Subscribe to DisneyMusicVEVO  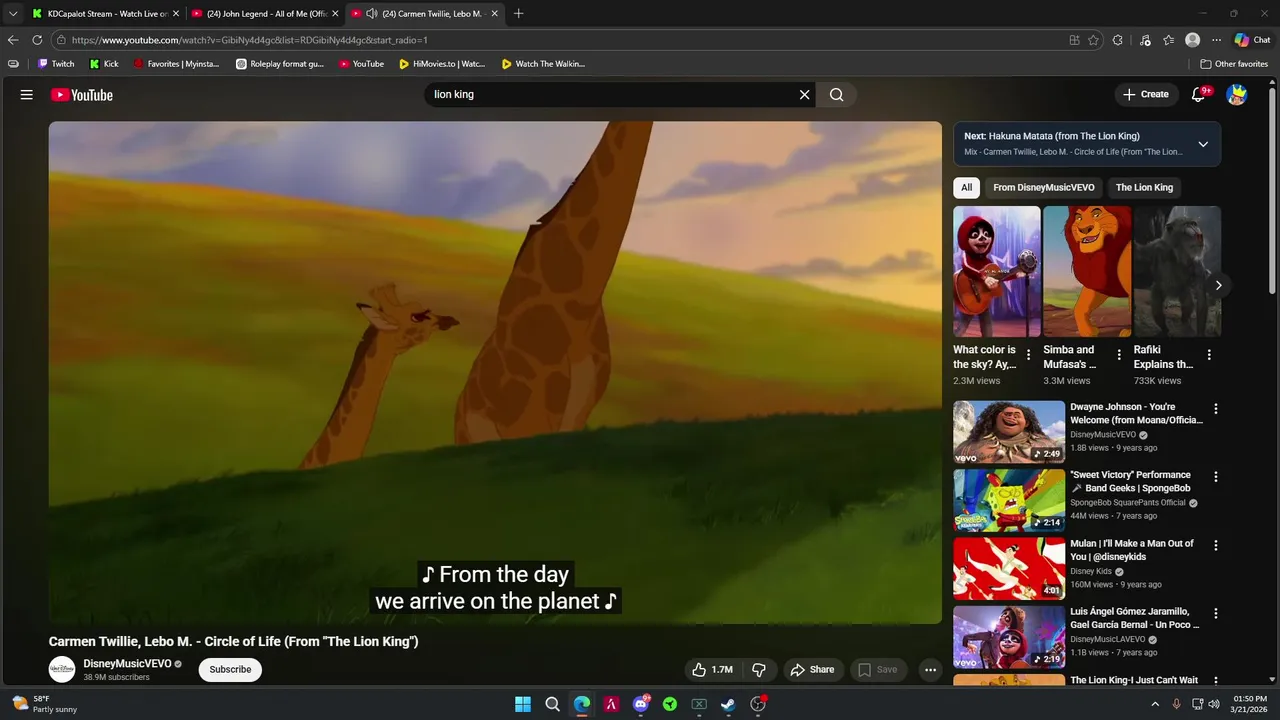230,670
